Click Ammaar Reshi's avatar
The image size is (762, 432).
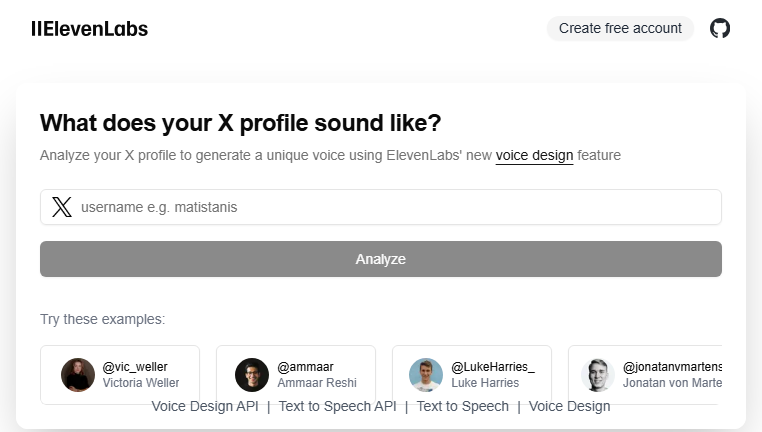[x=252, y=375]
